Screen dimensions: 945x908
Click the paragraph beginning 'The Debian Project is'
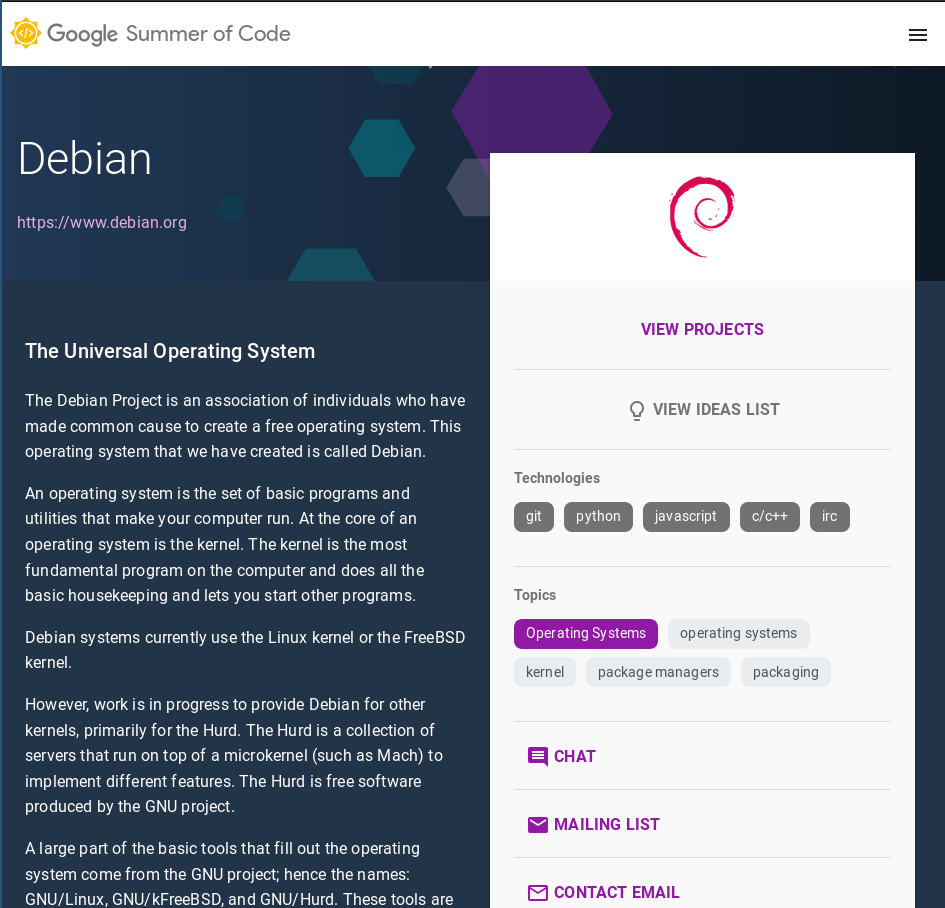coord(245,426)
